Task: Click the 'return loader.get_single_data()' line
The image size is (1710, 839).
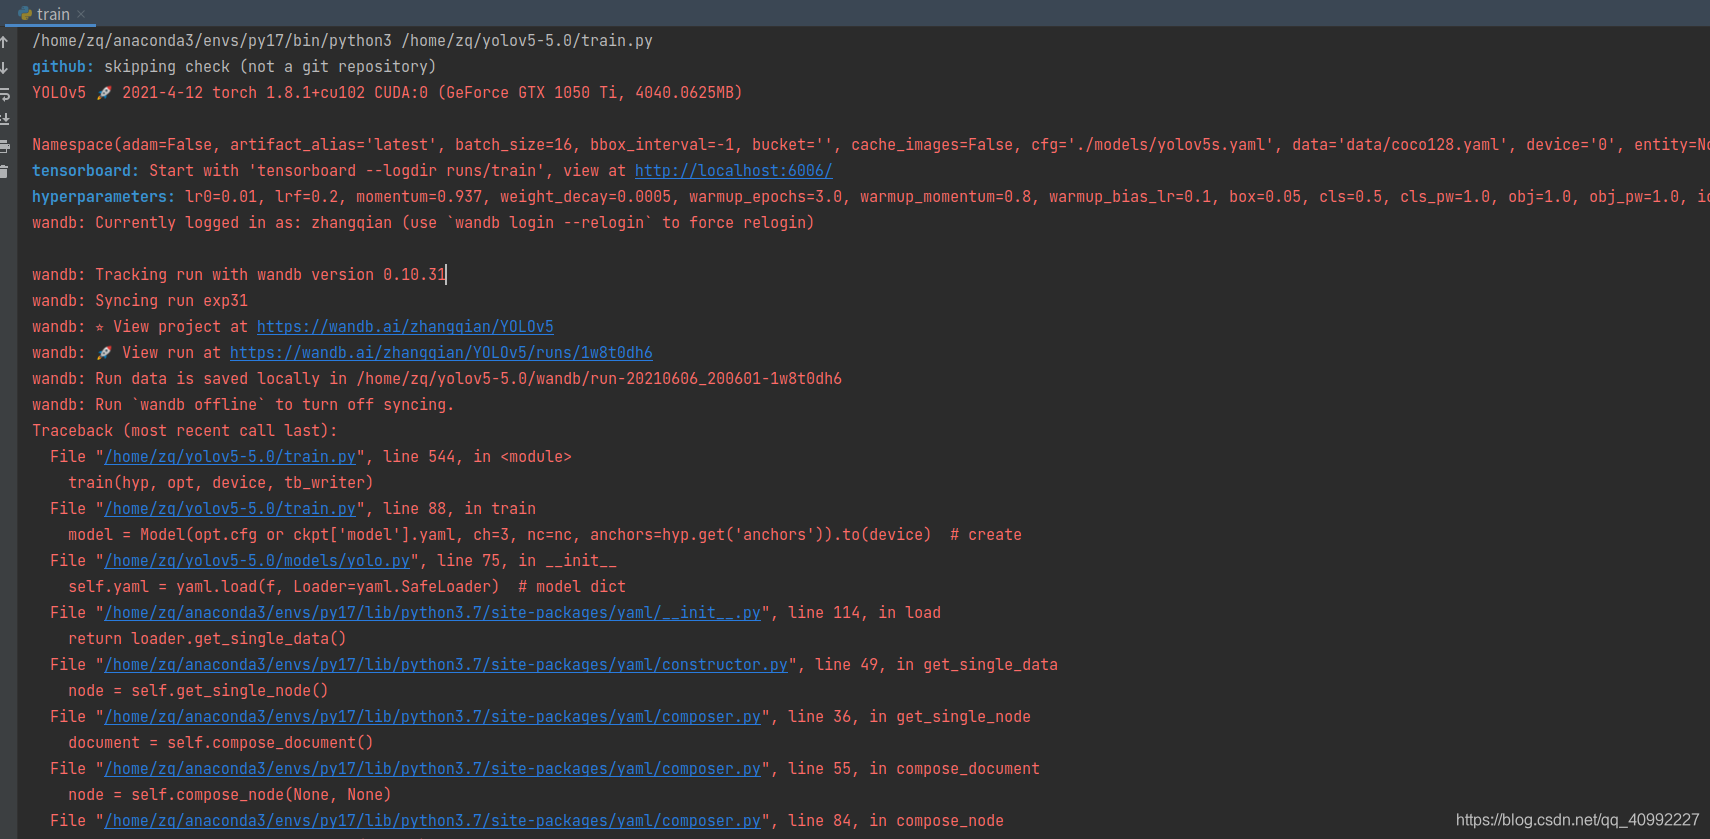Action: point(207,639)
